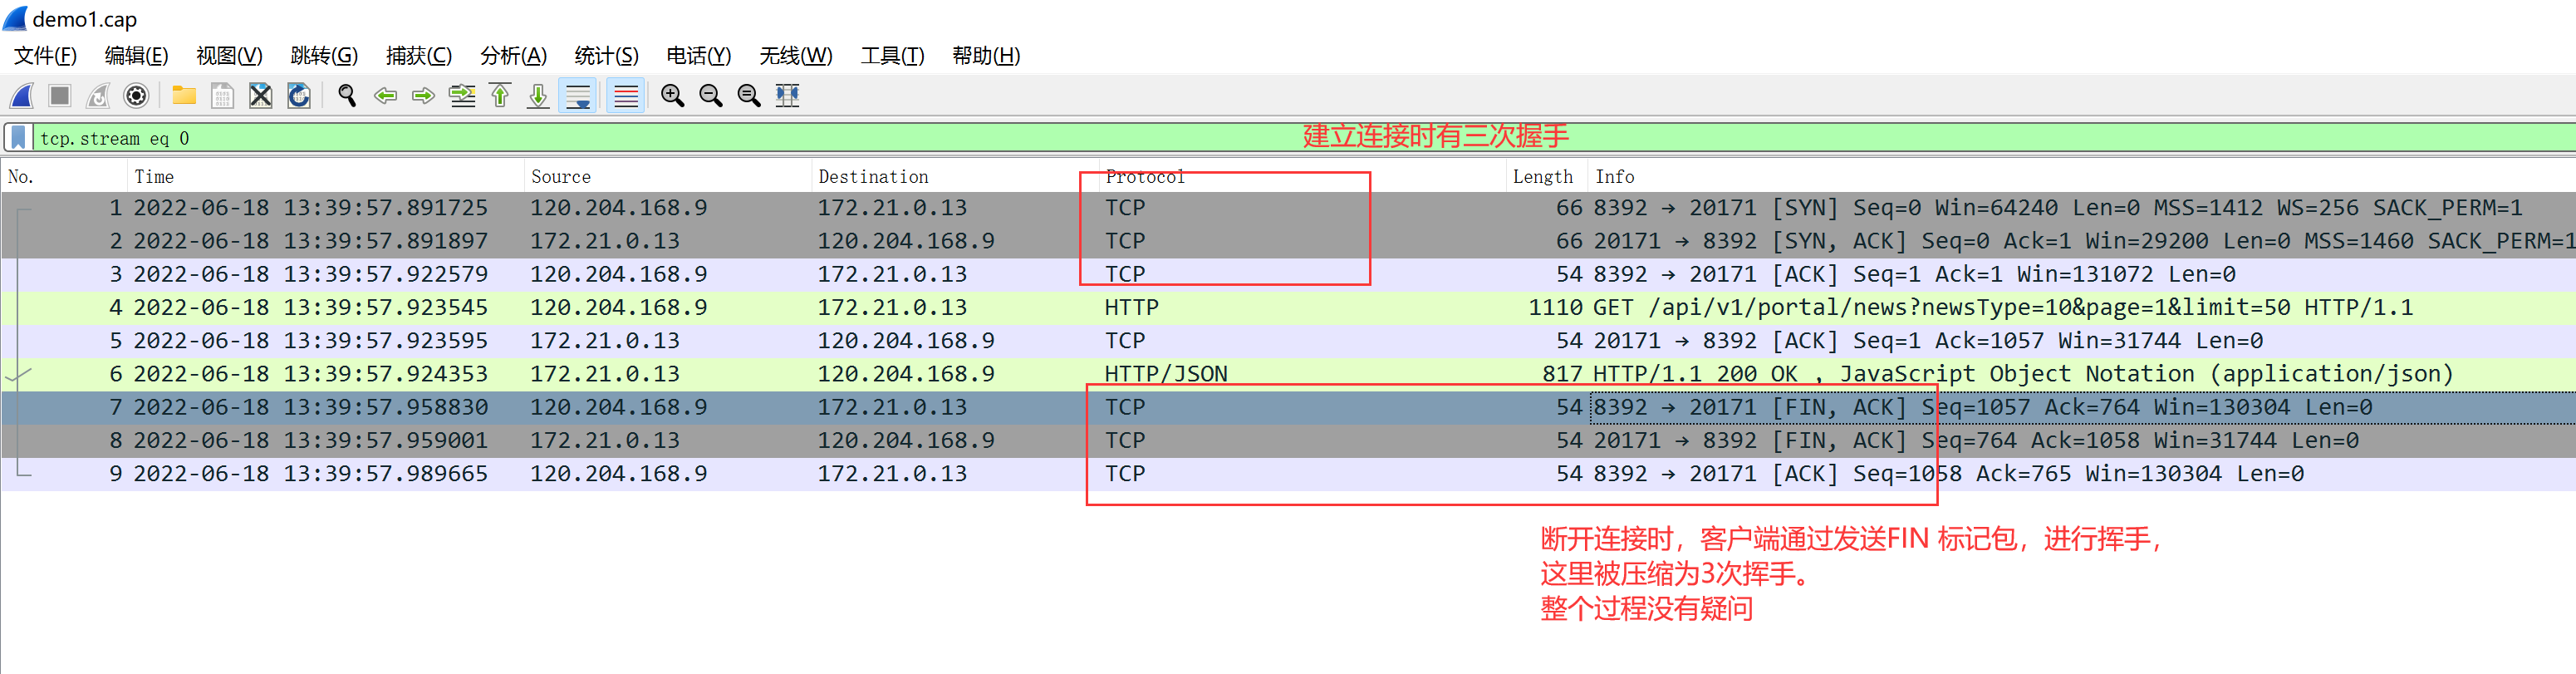This screenshot has width=2576, height=674.
Task: Toggle packet list colorization
Action: pos(626,96)
